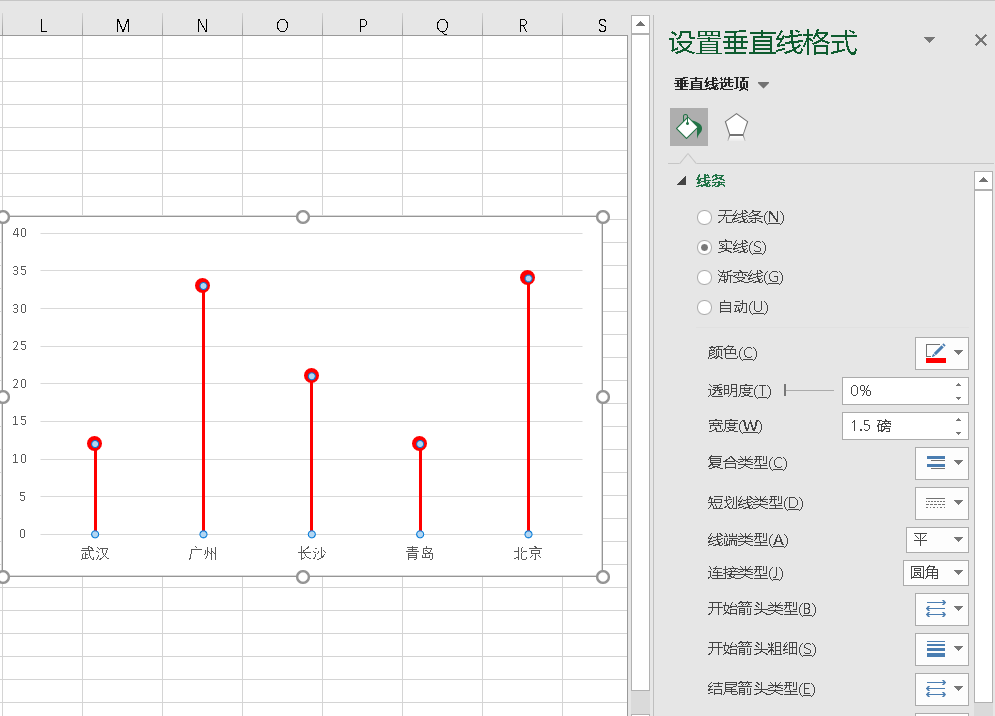Open the 颜色 line color picker
The width and height of the screenshot is (995, 716).
[942, 353]
